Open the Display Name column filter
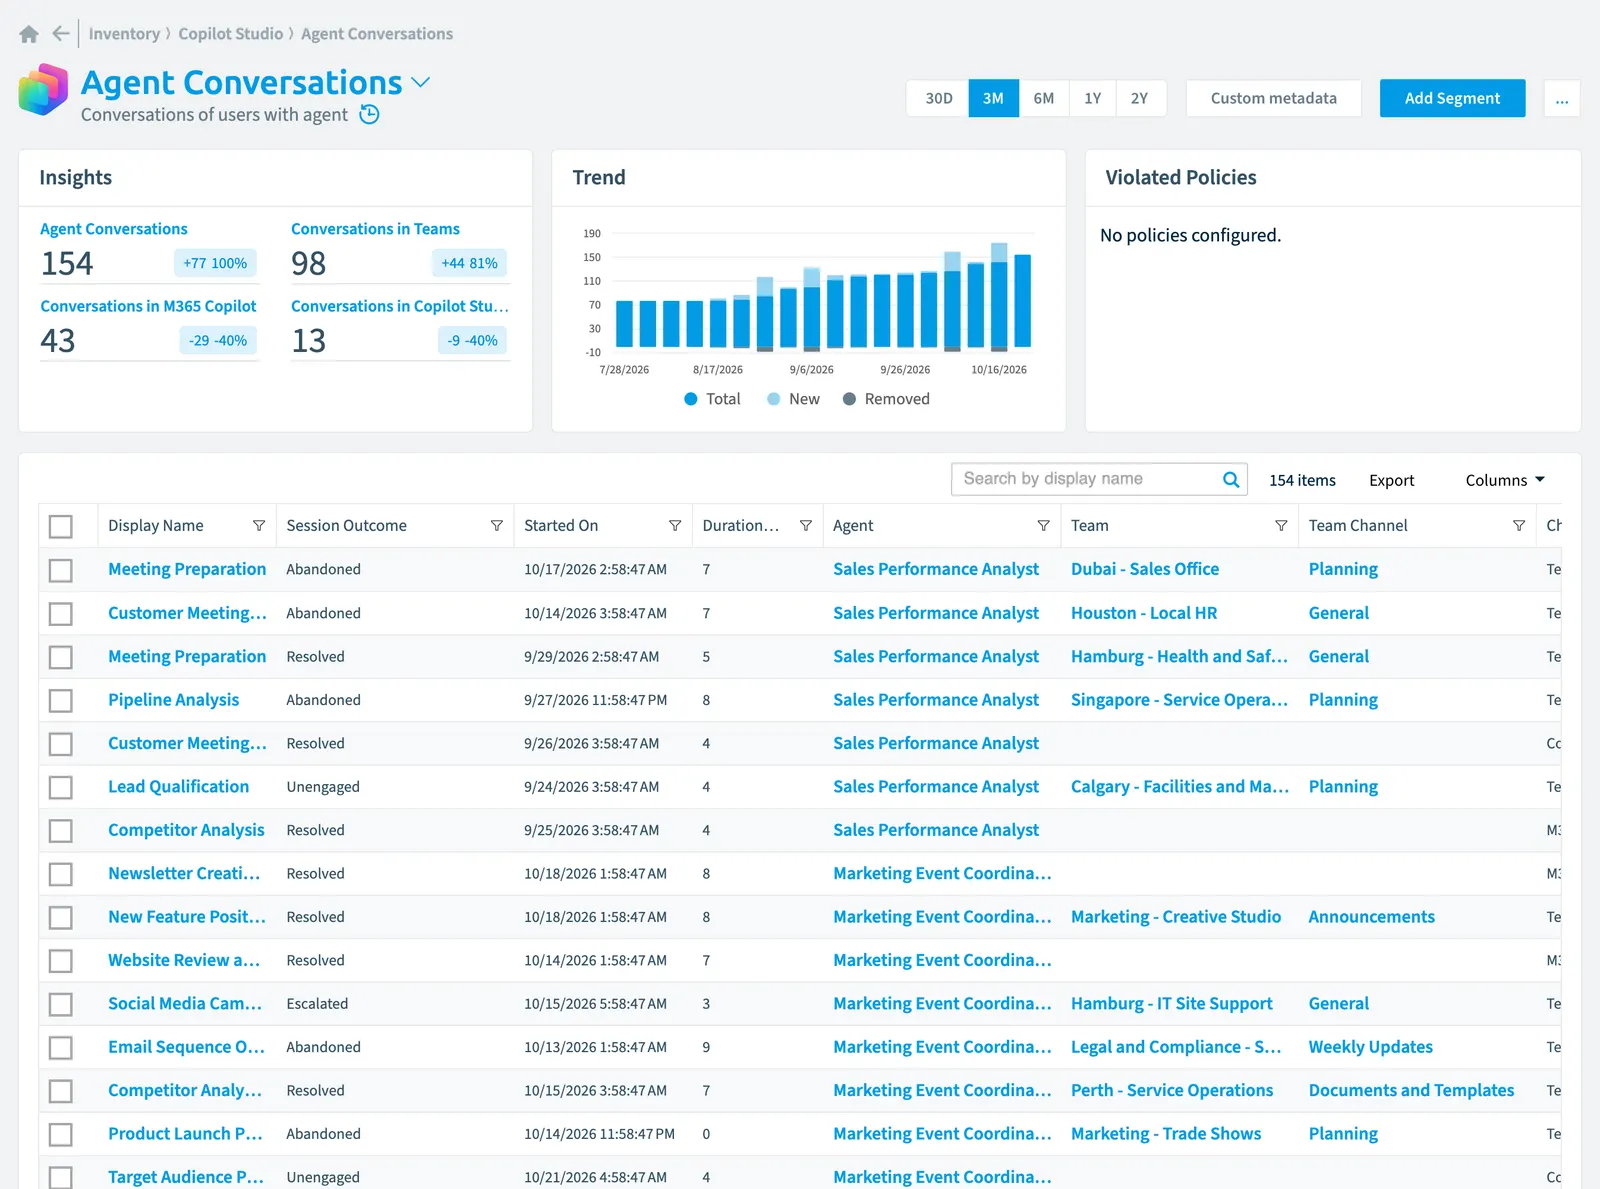1600x1189 pixels. click(x=259, y=526)
